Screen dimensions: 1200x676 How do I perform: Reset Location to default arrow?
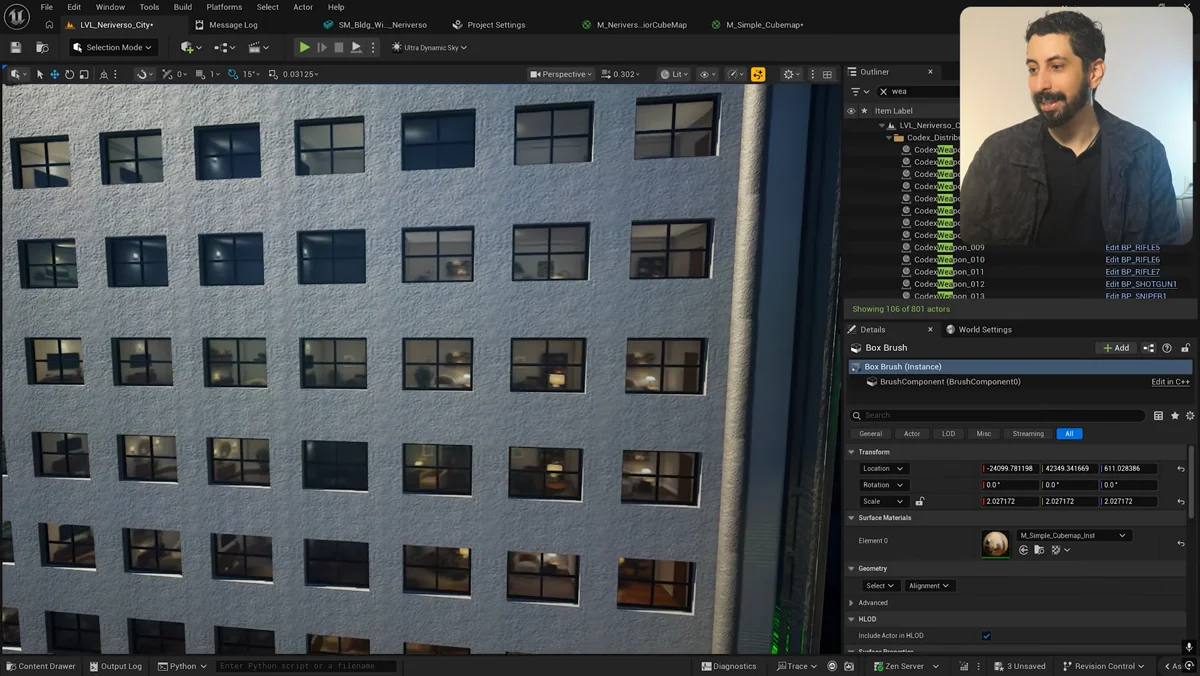[x=1181, y=469]
